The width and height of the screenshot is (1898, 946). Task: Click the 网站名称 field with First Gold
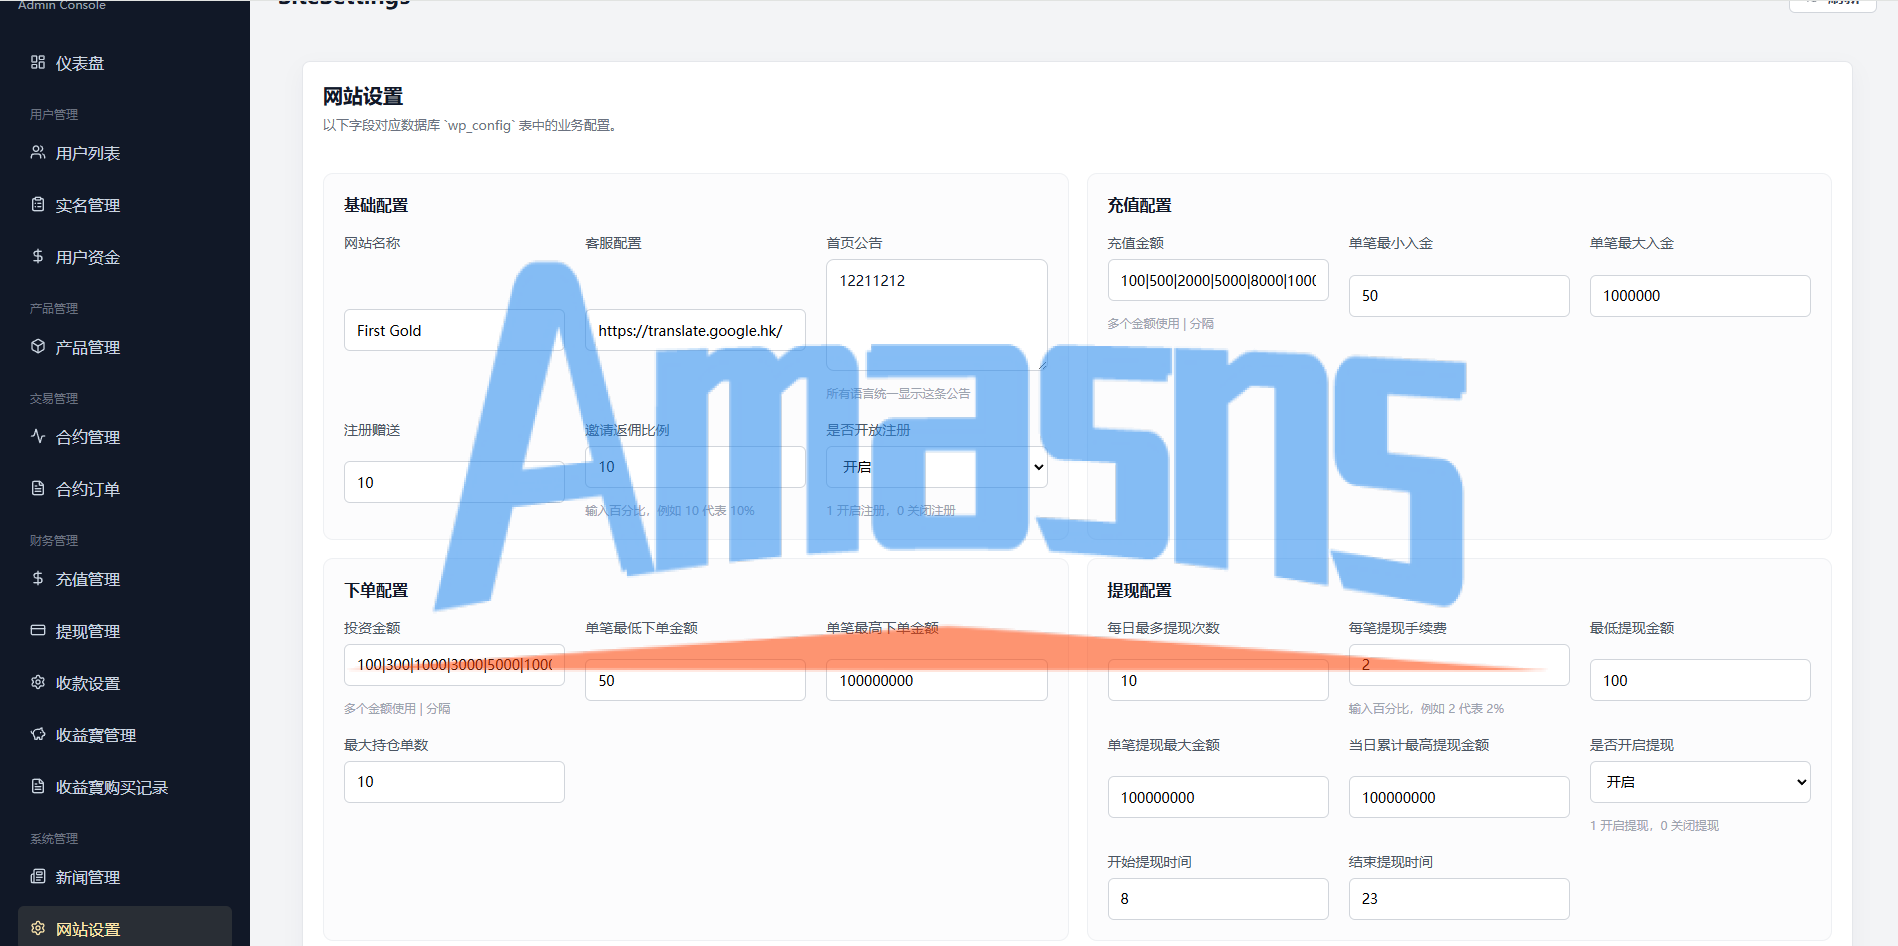pos(454,330)
